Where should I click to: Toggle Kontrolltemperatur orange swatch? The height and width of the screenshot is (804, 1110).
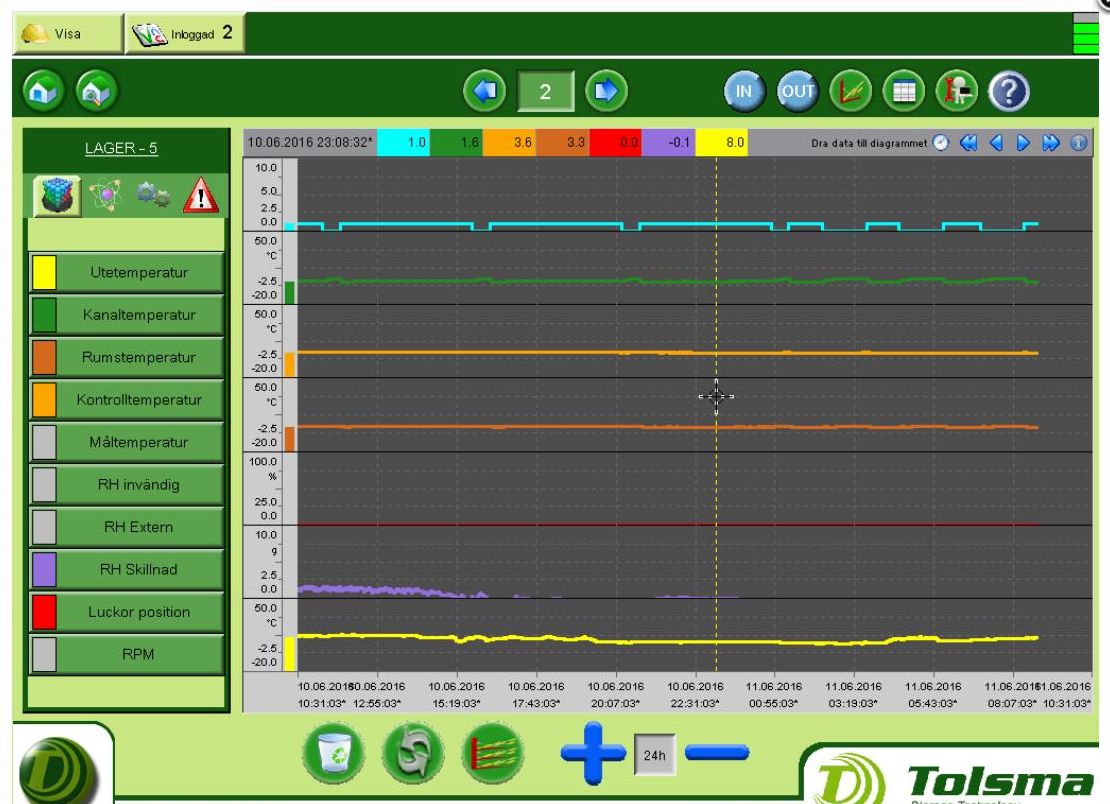[44, 400]
